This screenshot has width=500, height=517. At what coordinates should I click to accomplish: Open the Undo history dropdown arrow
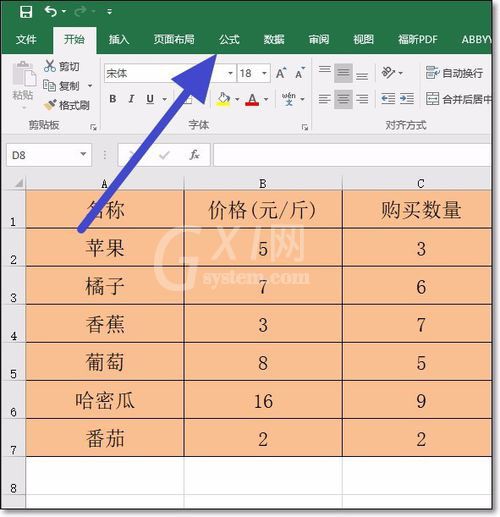[64, 12]
